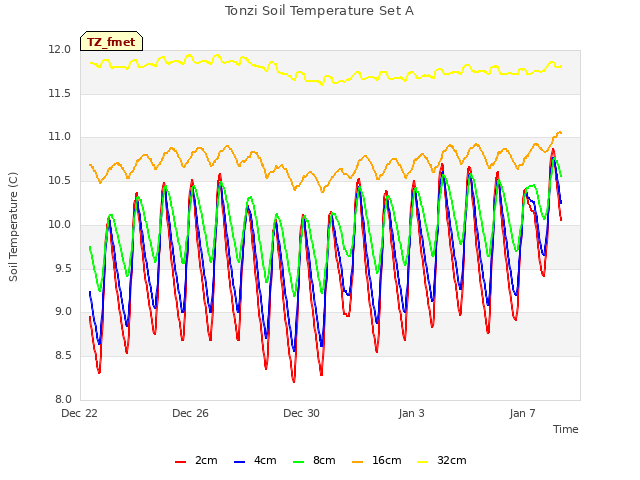
Task: Toggle the 4cm series in legend
Action: coord(255,460)
